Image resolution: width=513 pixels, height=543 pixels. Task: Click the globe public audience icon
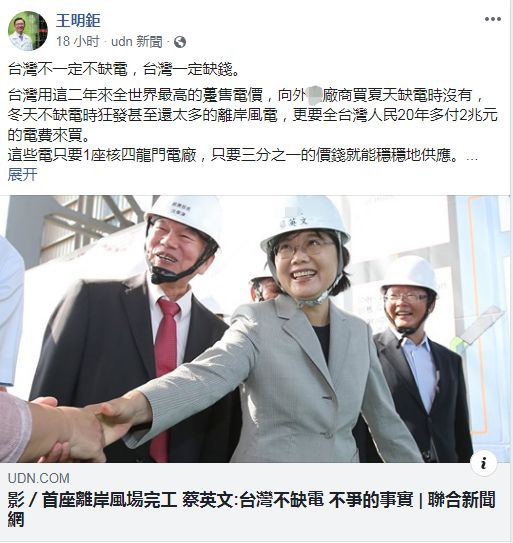click(180, 42)
